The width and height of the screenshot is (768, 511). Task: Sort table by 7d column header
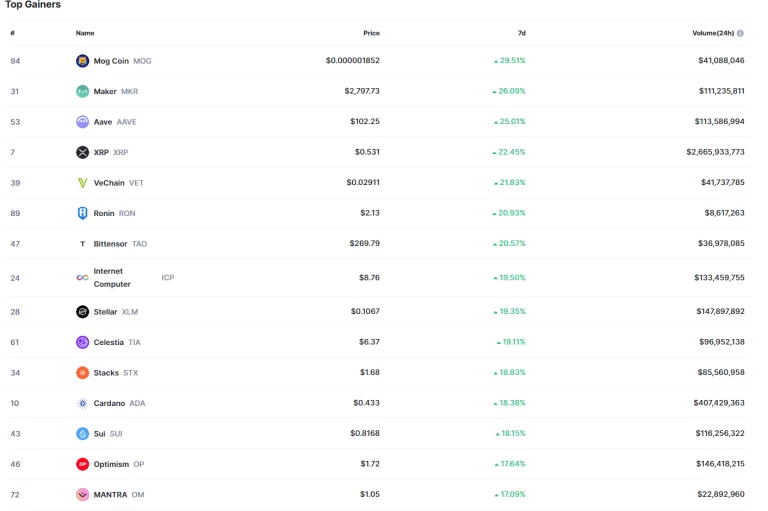[x=521, y=33]
